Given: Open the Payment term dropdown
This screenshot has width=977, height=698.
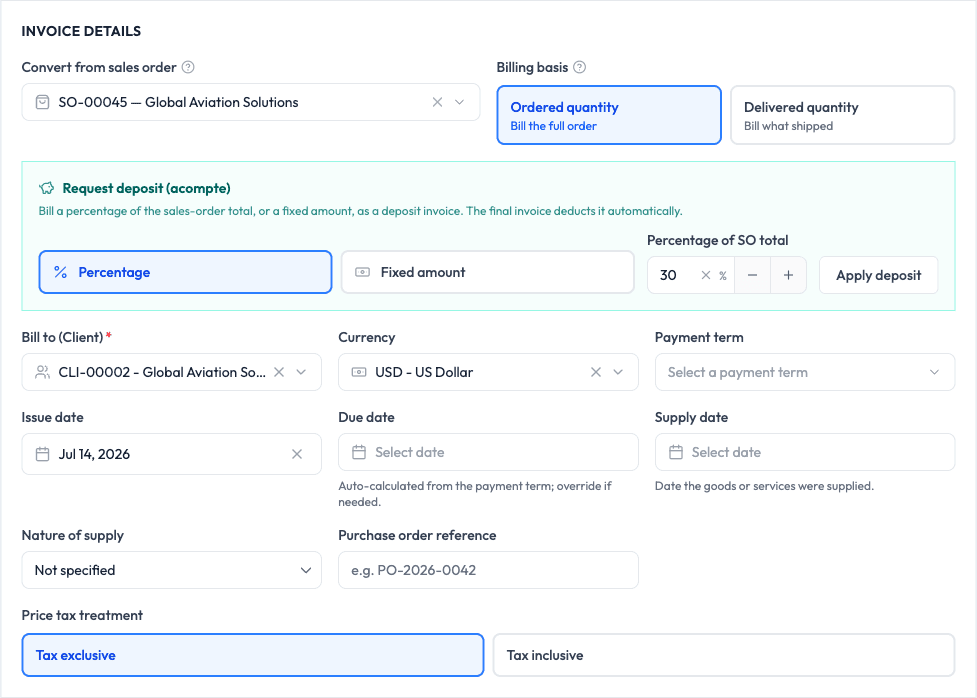Looking at the screenshot, I should pyautogui.click(x=805, y=372).
